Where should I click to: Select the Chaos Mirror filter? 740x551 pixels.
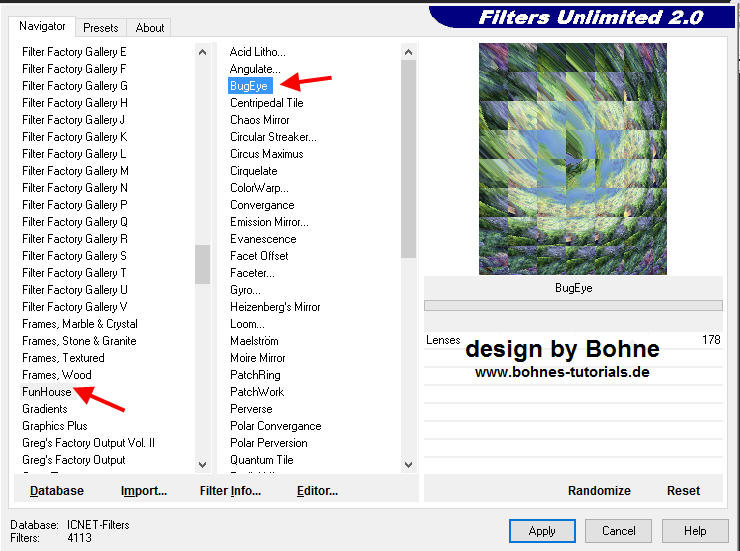(259, 120)
